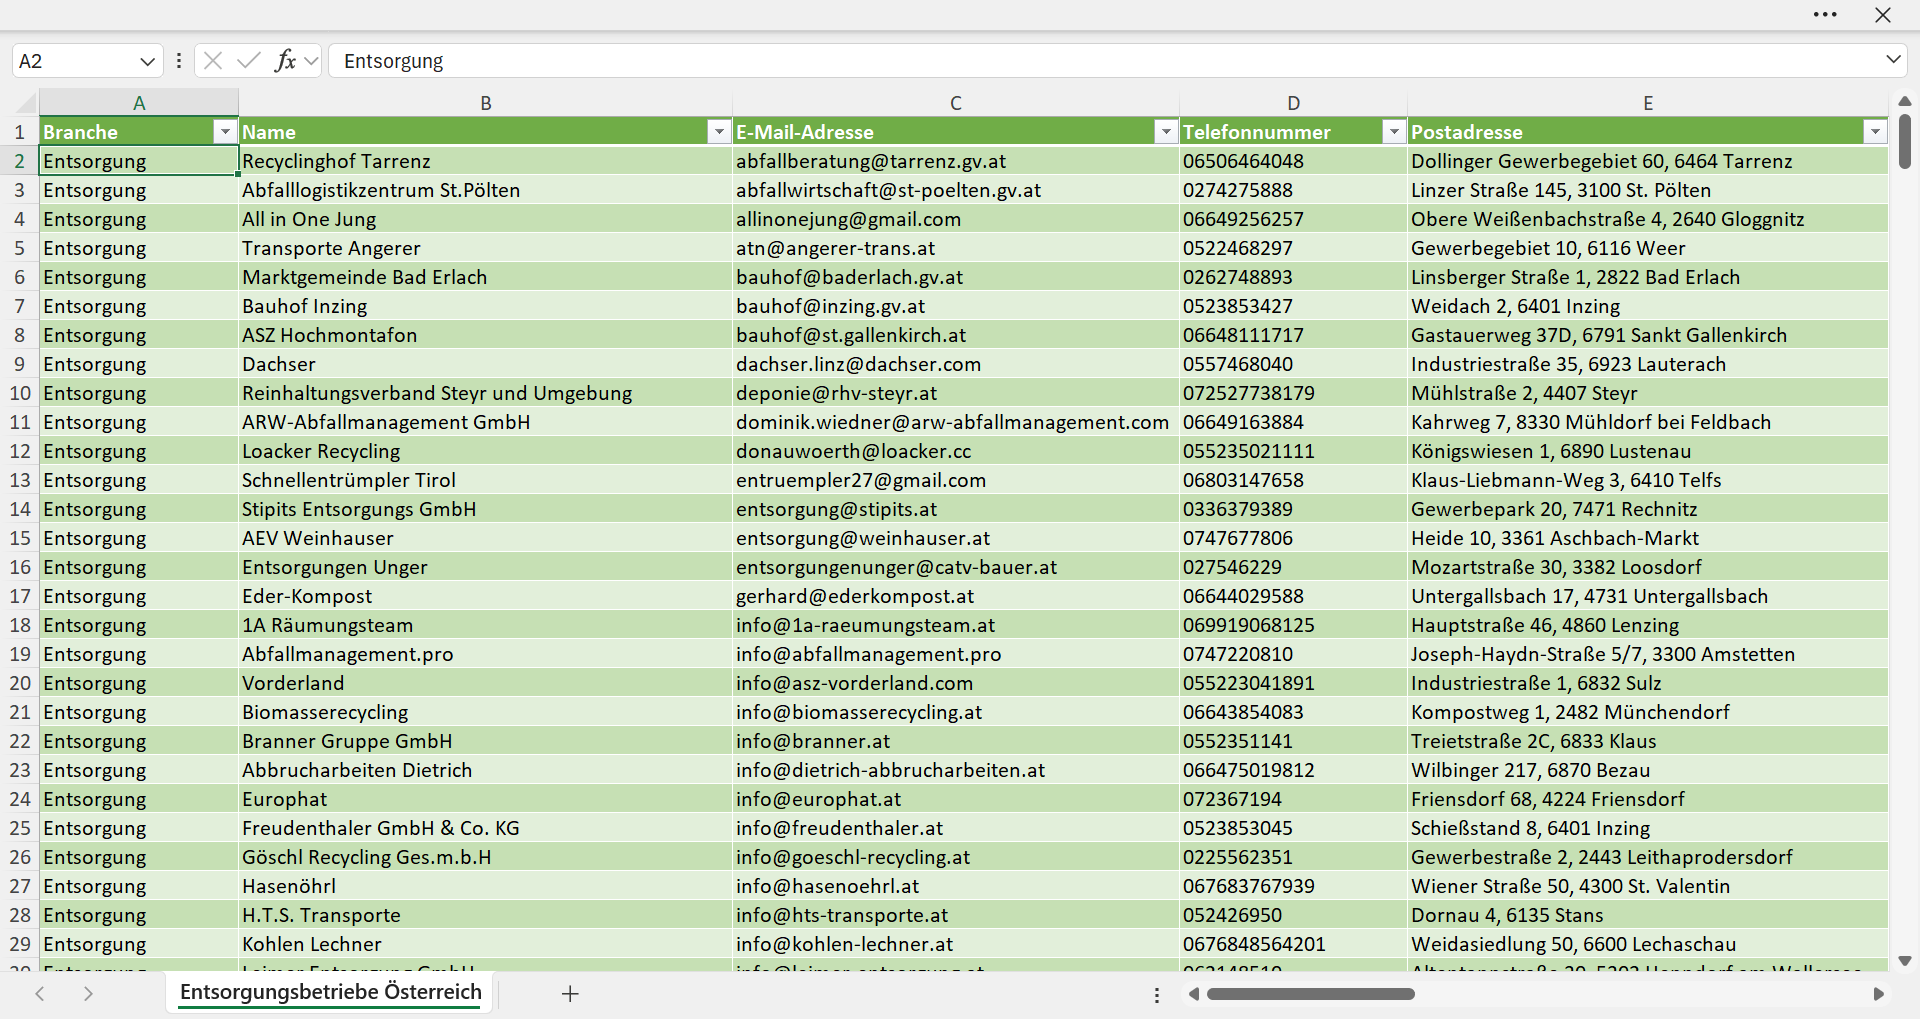Click the Name Box showing A2
The height and width of the screenshot is (1019, 1920).
coord(75,61)
